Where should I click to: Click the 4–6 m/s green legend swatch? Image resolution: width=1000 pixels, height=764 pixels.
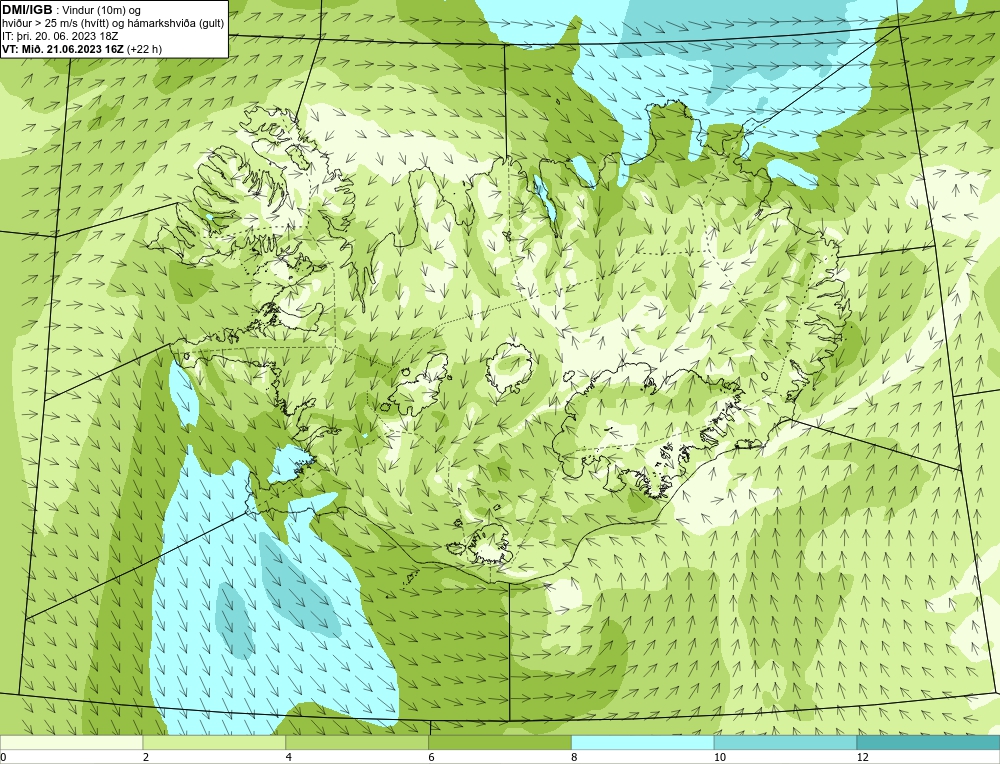(357, 743)
